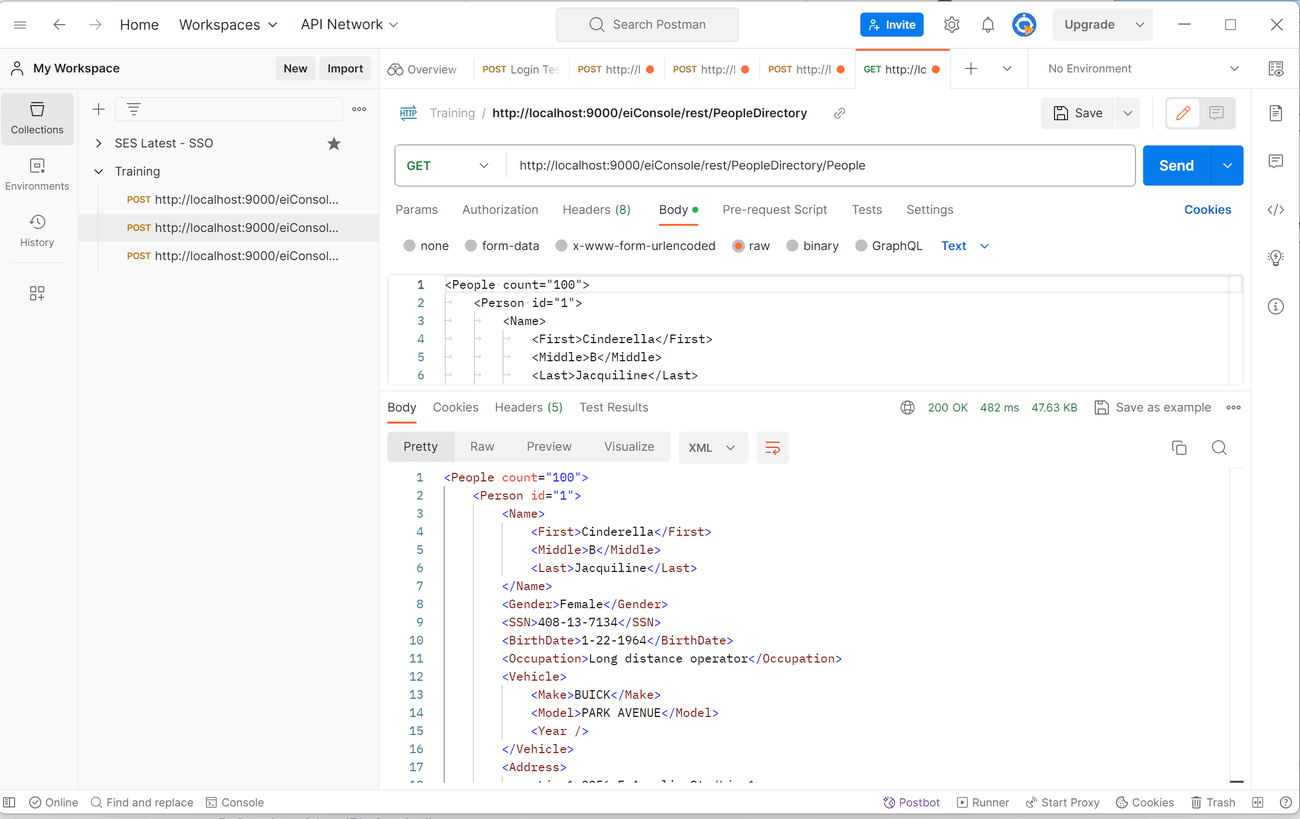Open the Save options arrow
1300x819 pixels.
[1127, 113]
